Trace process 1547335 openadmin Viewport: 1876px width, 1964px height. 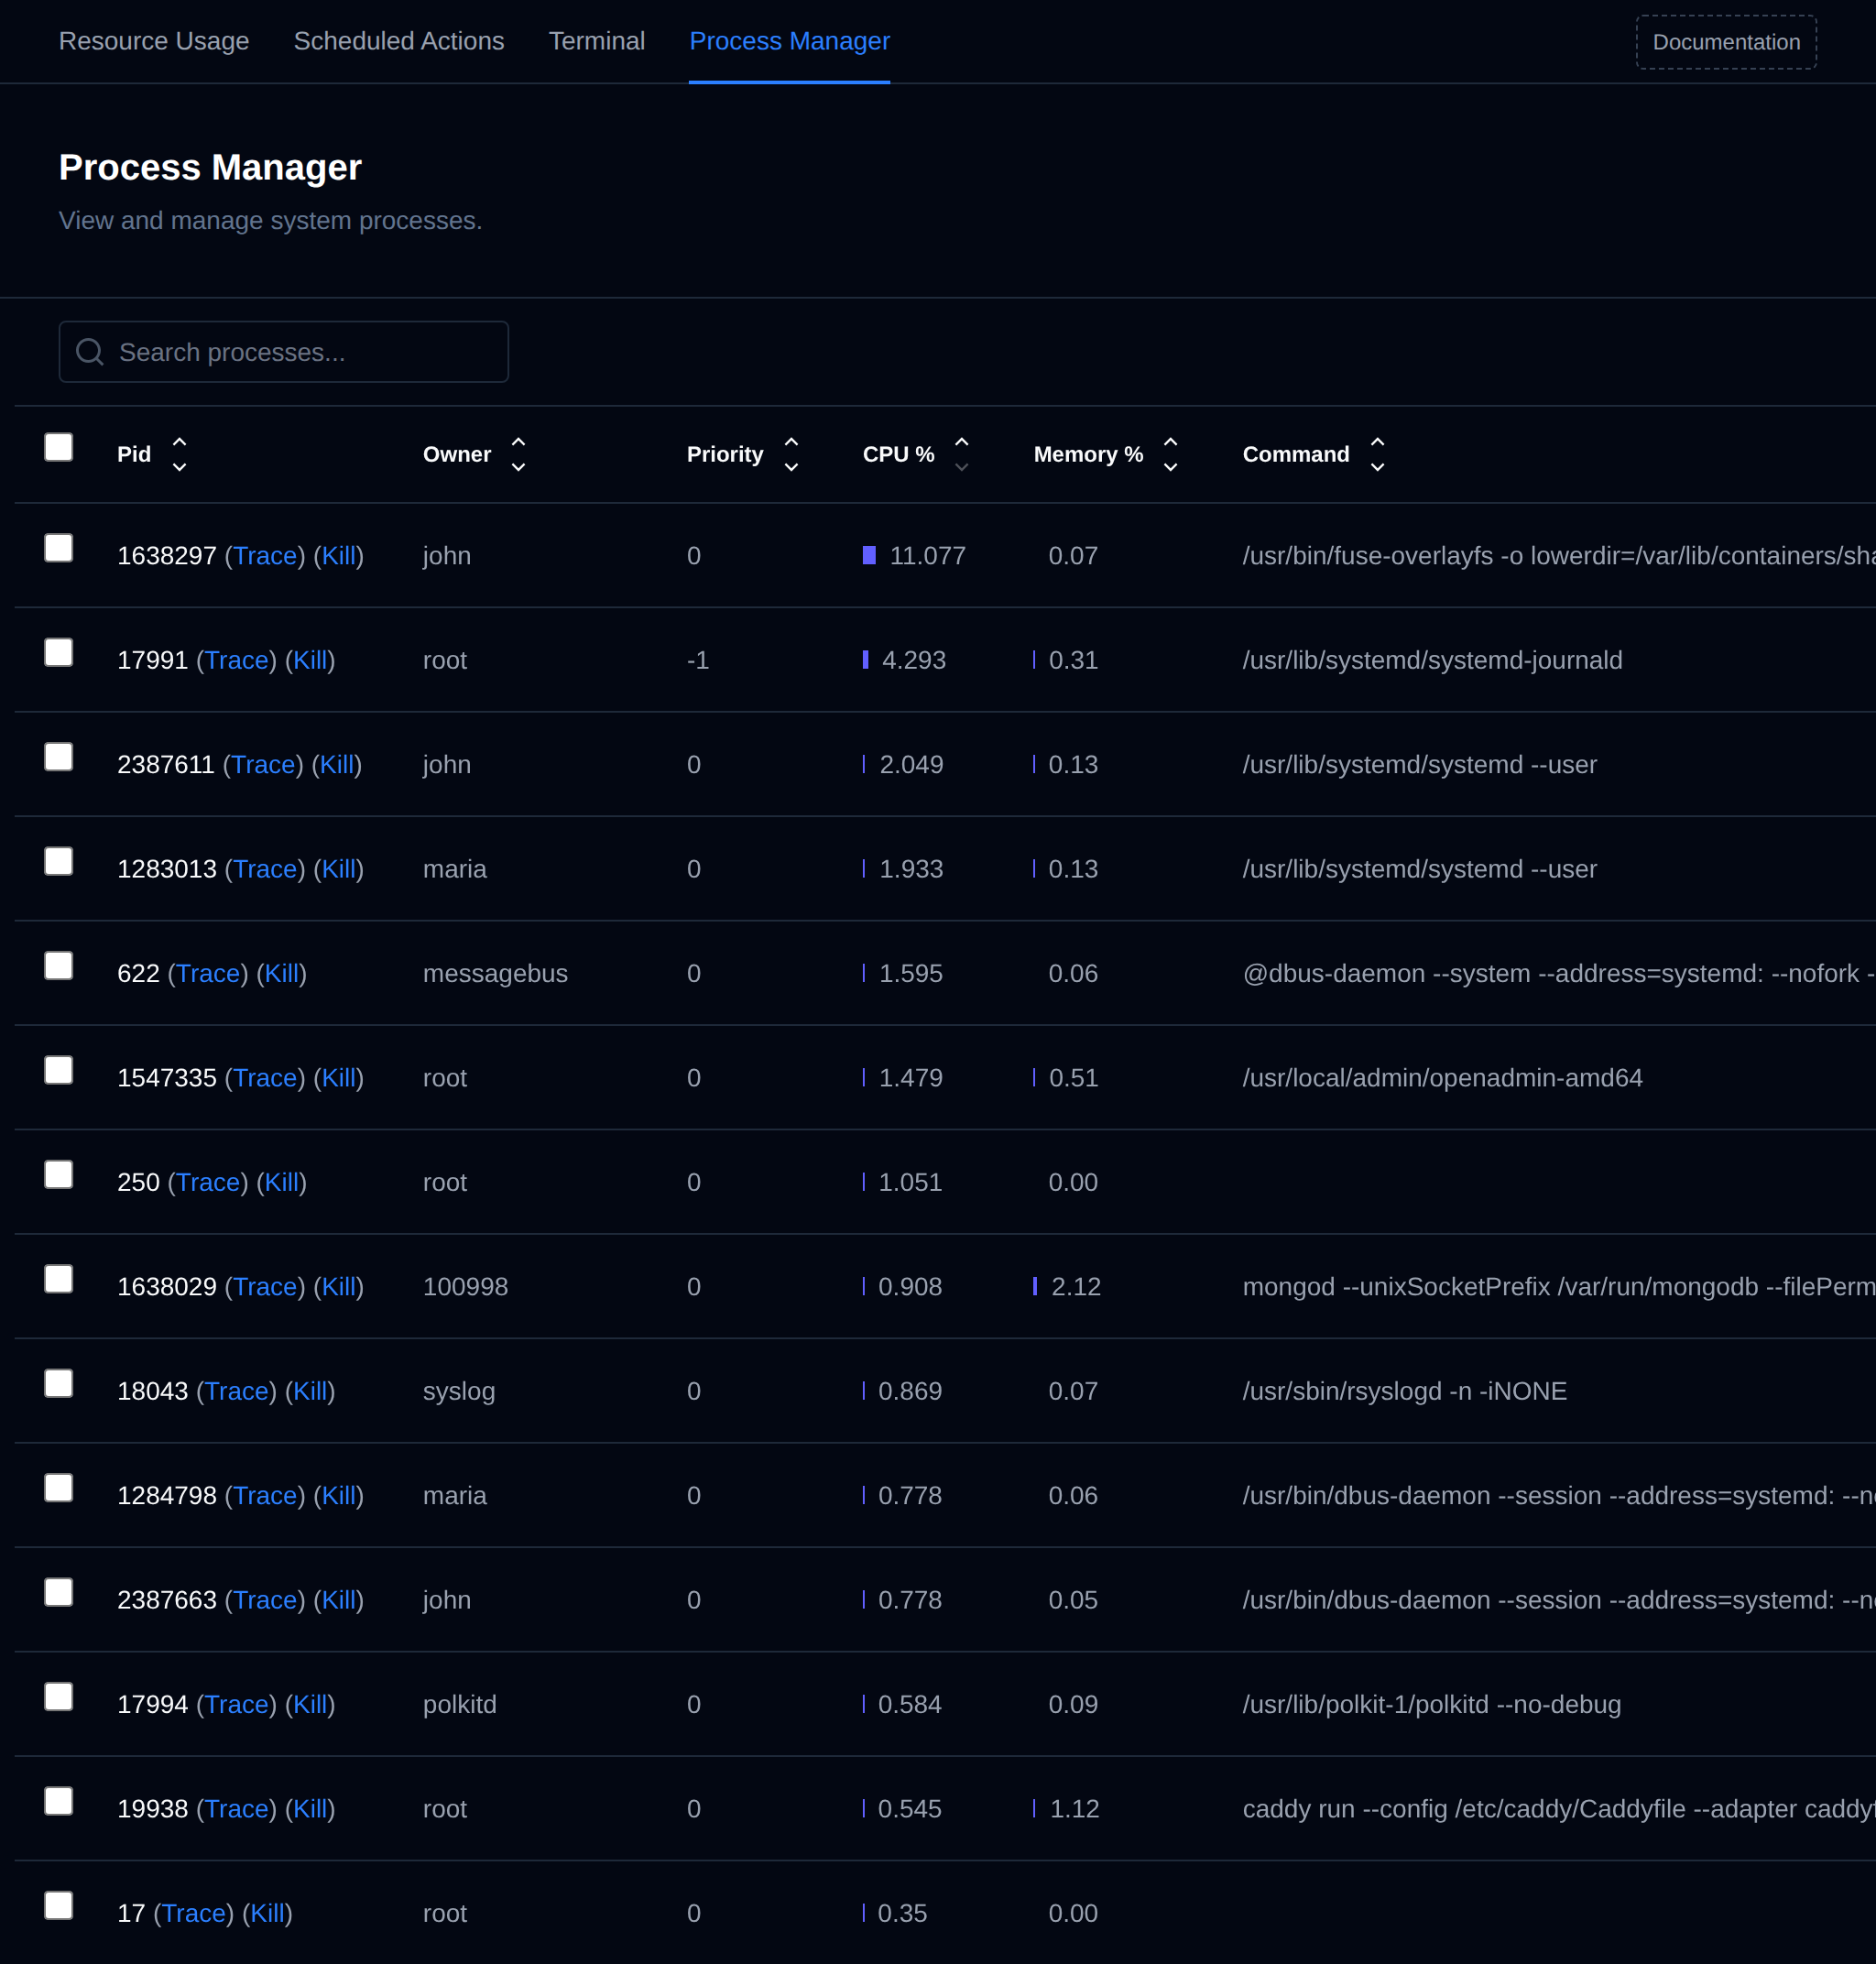pyautogui.click(x=265, y=1079)
